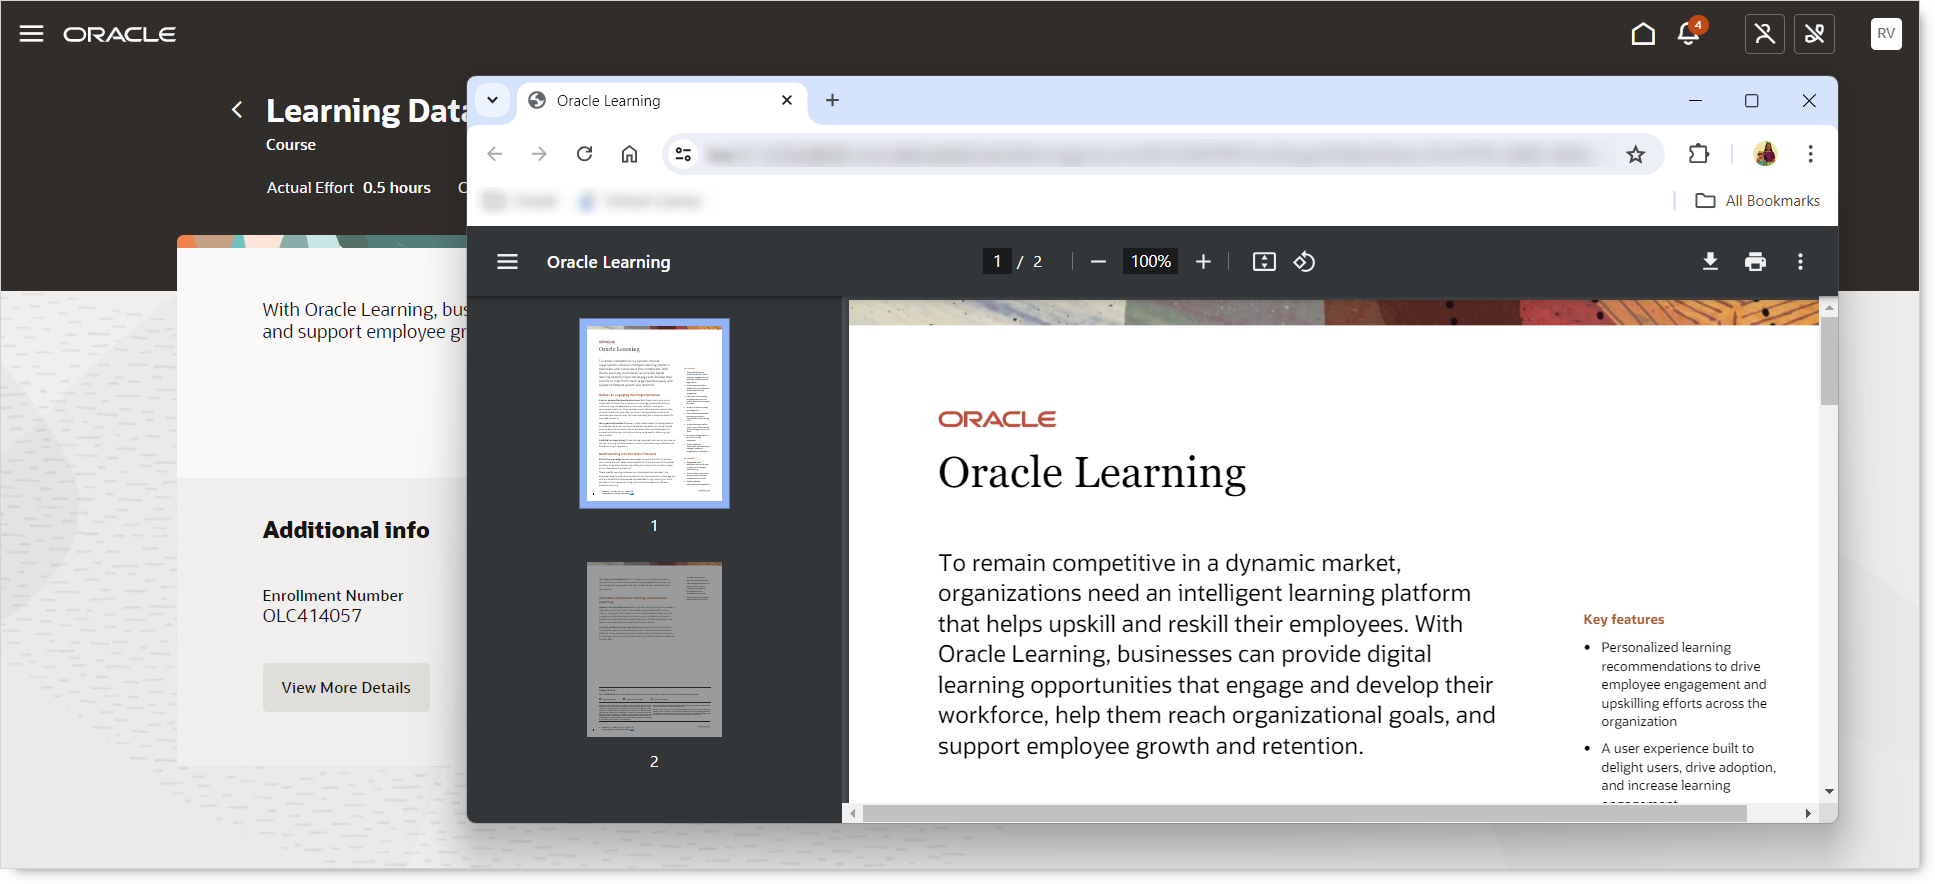This screenshot has height=884, width=1935.
Task: Click PDF scroll up arrow
Action: [x=1829, y=308]
